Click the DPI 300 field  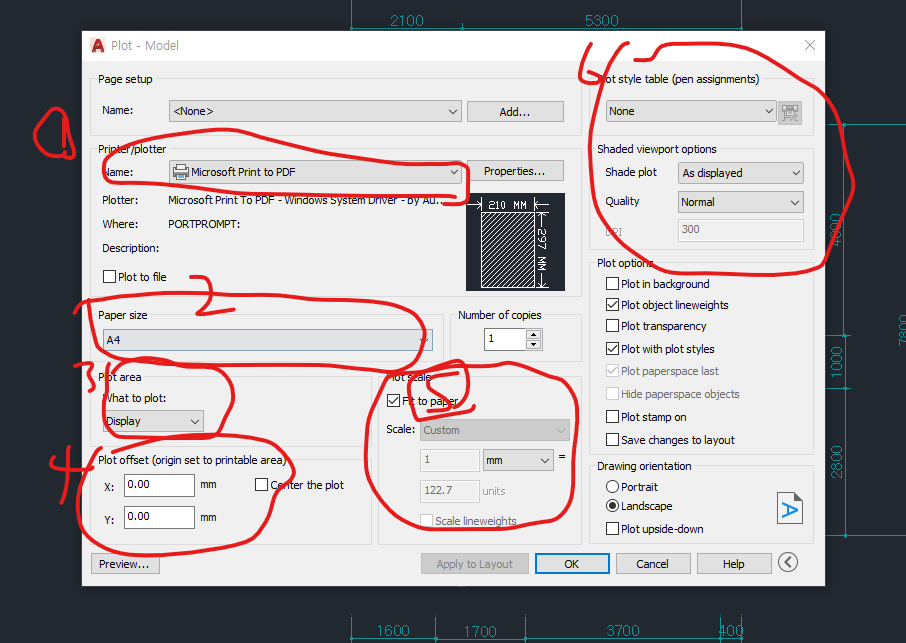coord(741,230)
